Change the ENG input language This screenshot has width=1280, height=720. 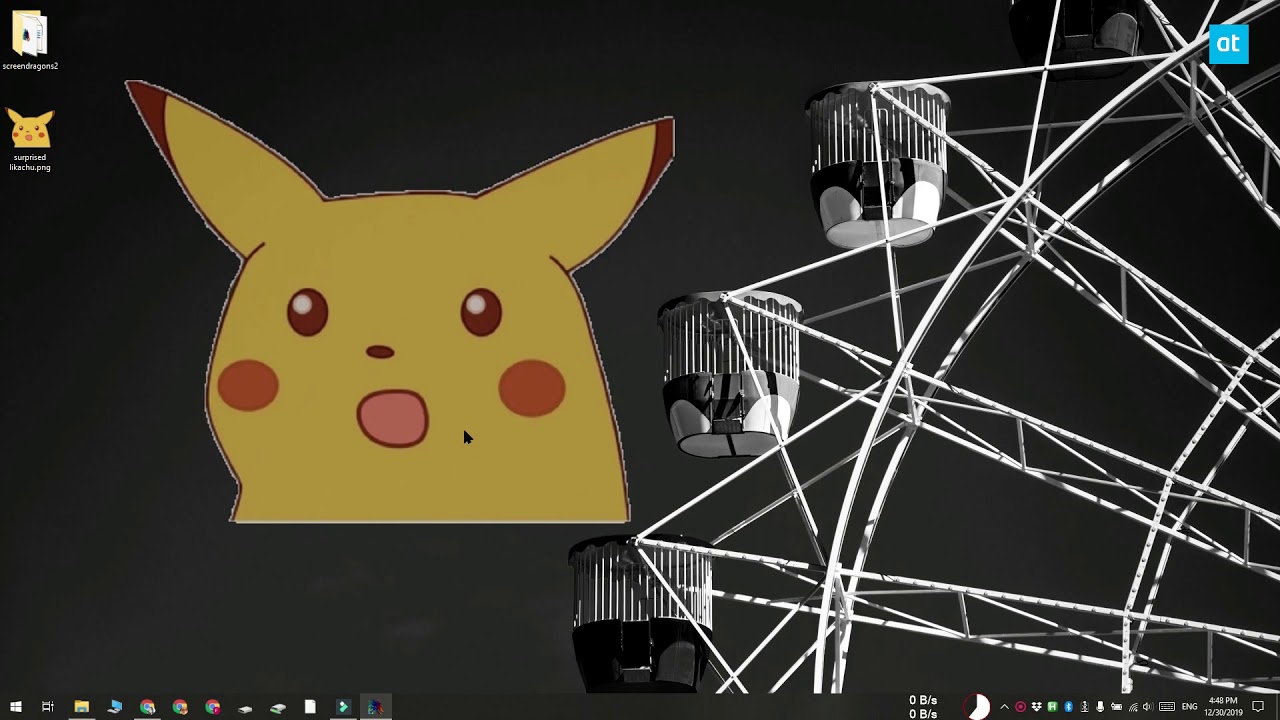[1189, 707]
